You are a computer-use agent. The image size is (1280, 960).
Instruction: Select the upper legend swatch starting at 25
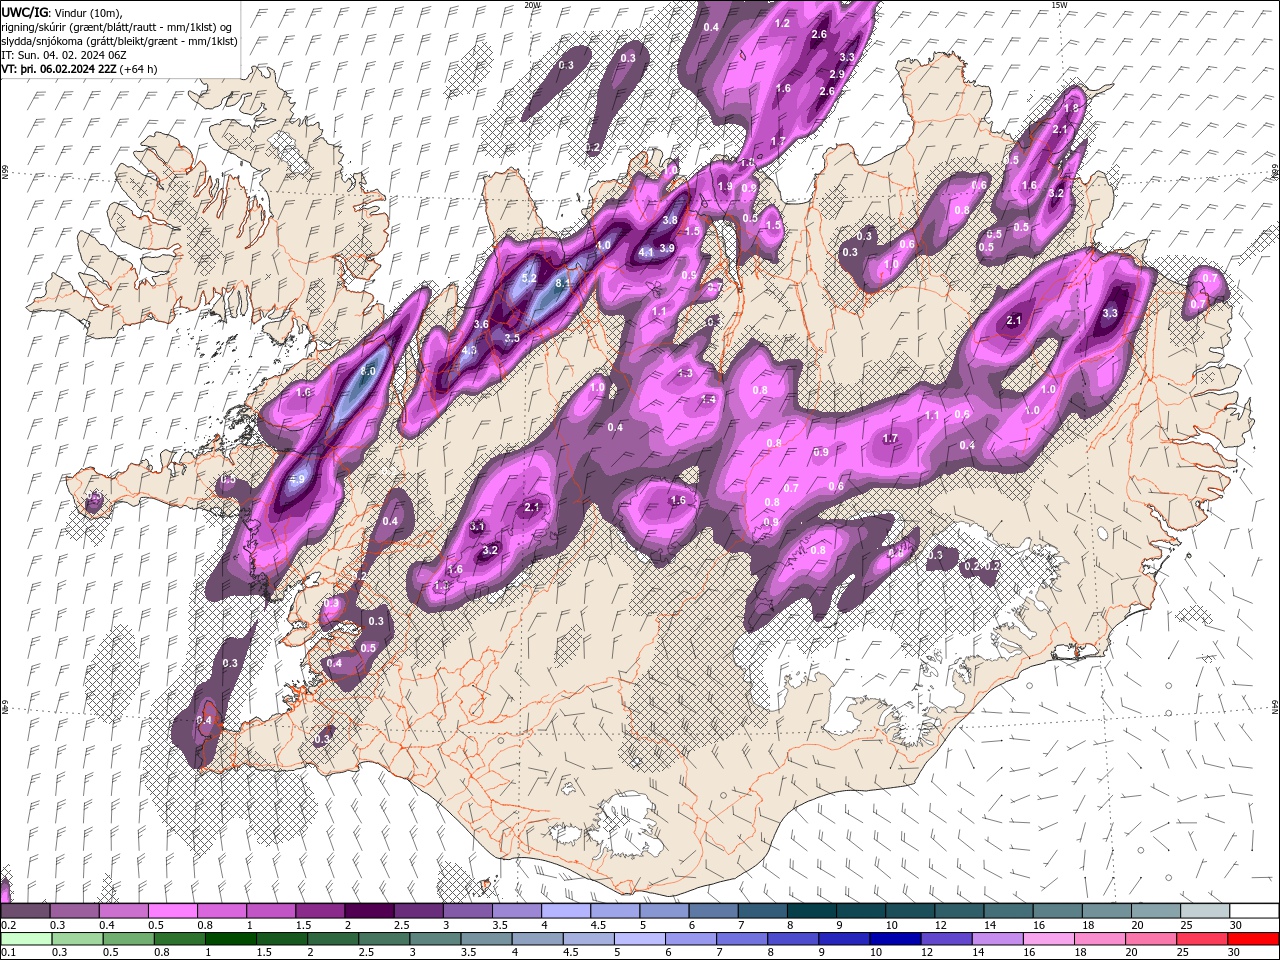[x=1204, y=911]
